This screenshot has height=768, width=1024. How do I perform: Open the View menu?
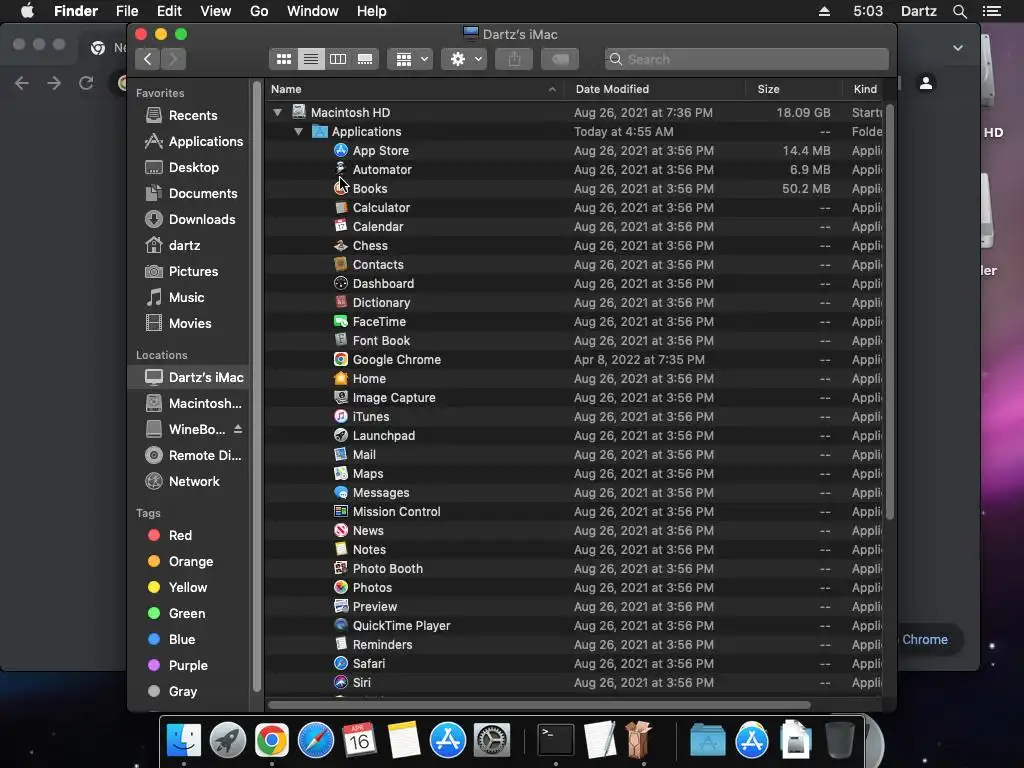[x=216, y=11]
